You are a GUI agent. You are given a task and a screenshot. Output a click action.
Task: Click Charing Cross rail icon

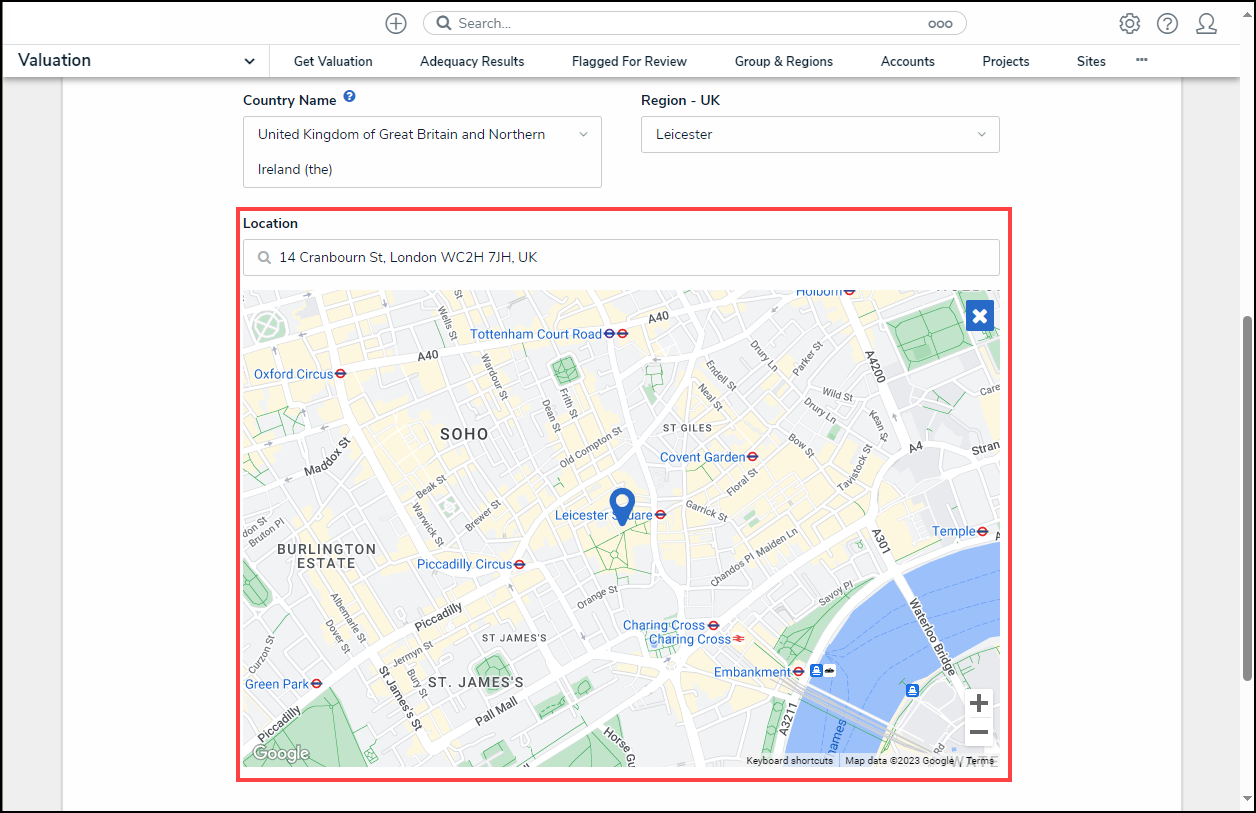click(739, 639)
